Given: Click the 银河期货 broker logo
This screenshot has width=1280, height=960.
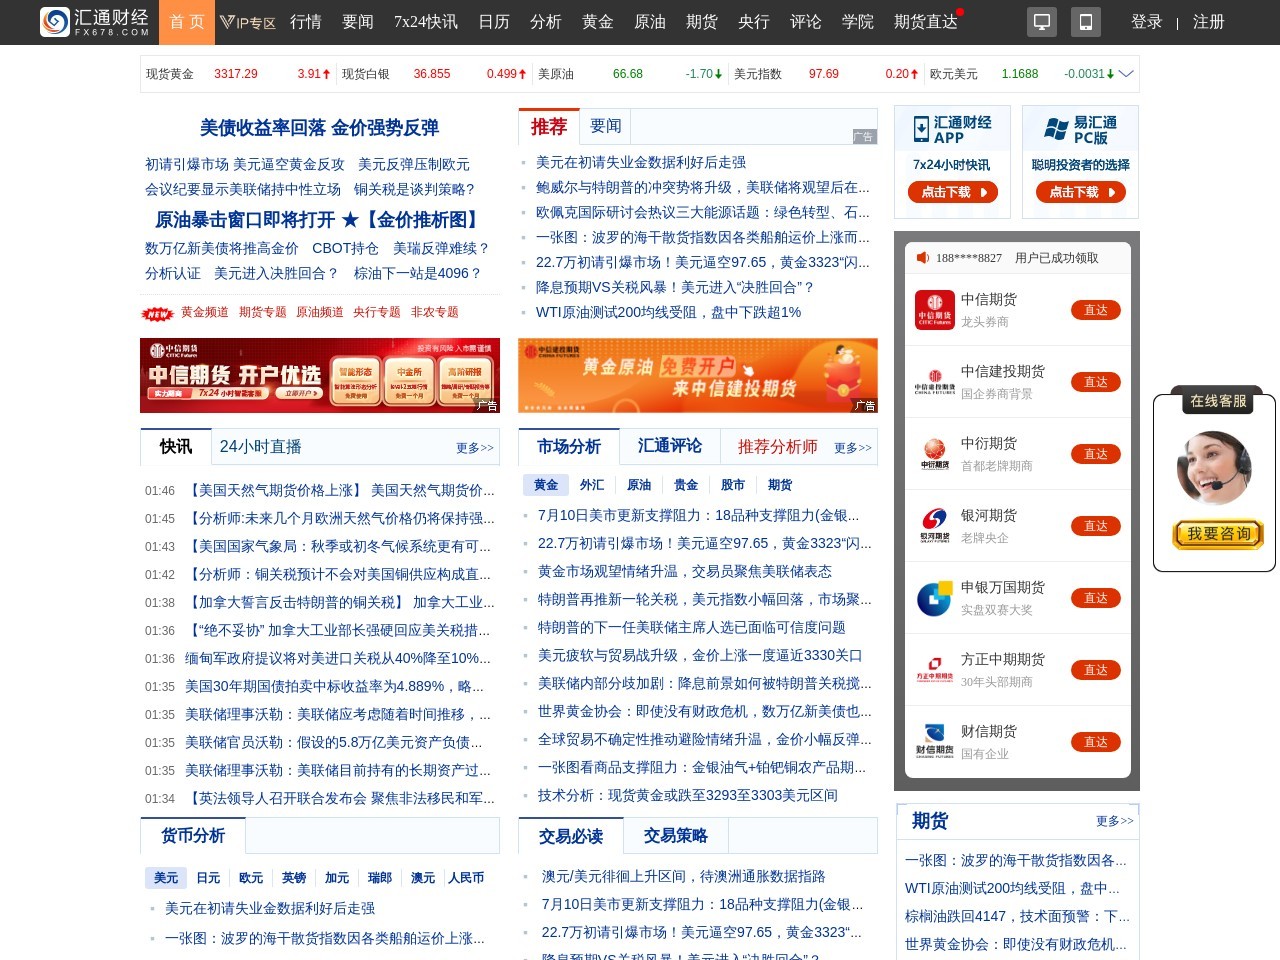Looking at the screenshot, I should (x=935, y=525).
